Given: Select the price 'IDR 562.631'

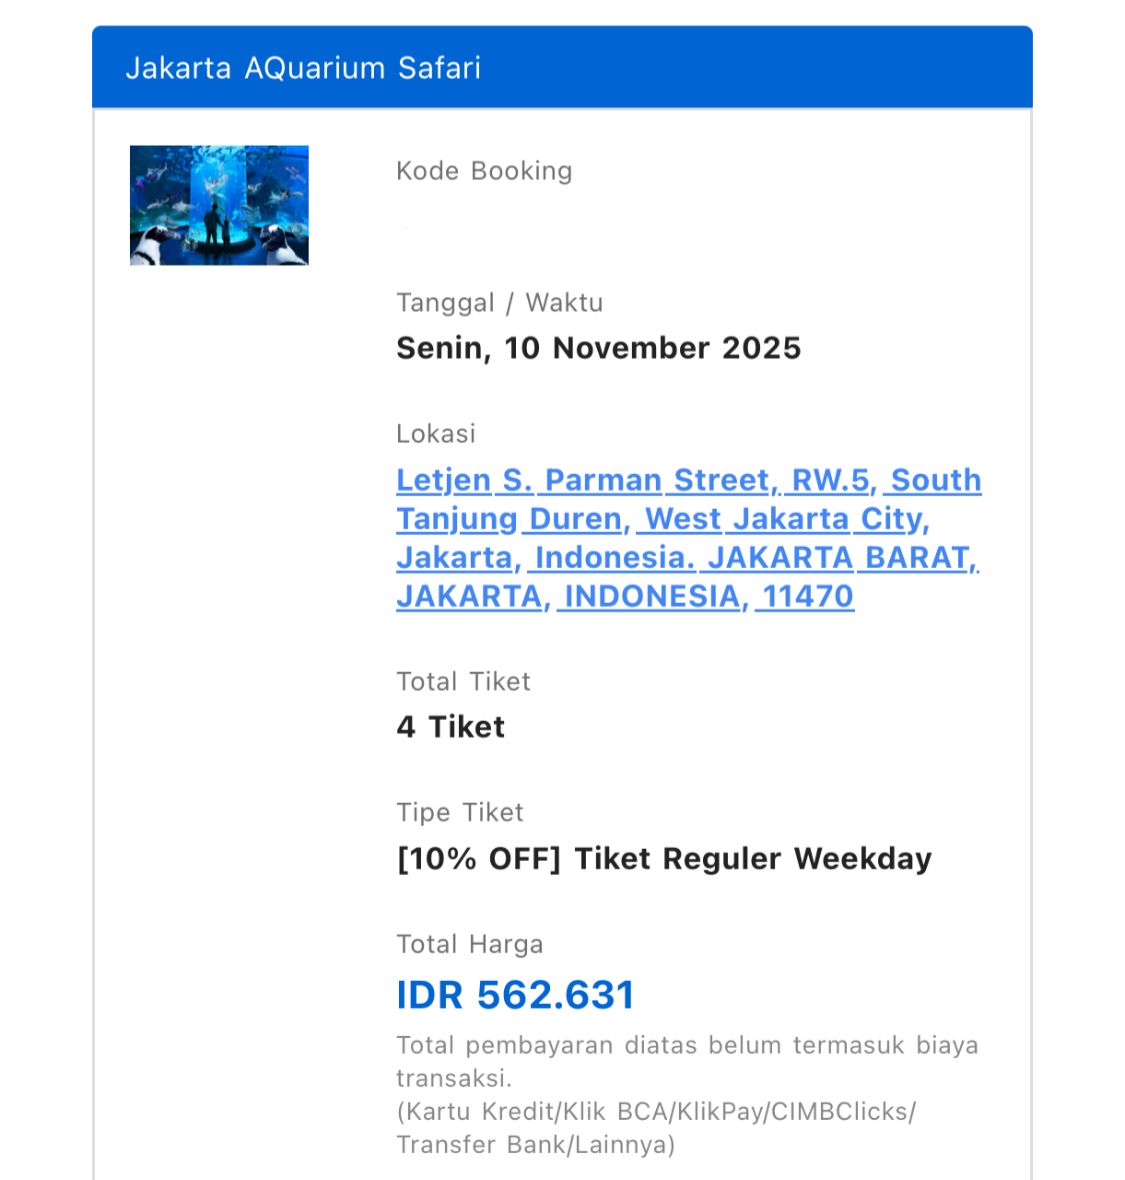Looking at the screenshot, I should [515, 994].
